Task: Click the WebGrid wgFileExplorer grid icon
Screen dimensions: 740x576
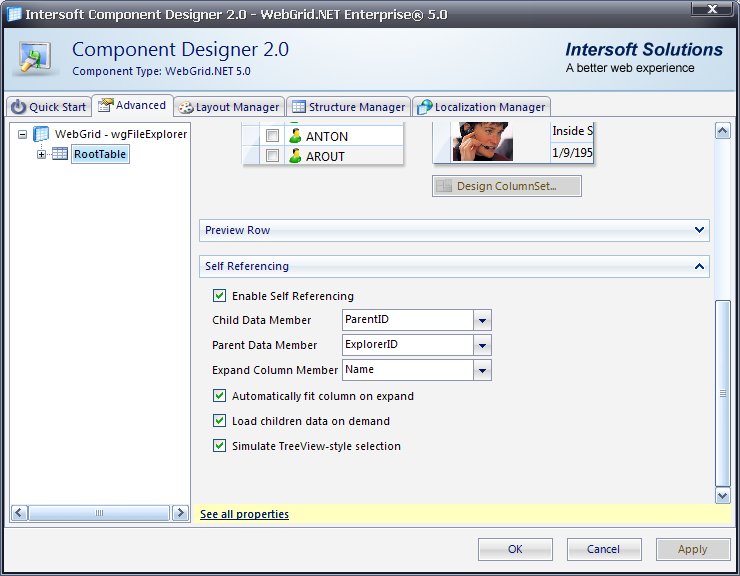Action: point(41,134)
